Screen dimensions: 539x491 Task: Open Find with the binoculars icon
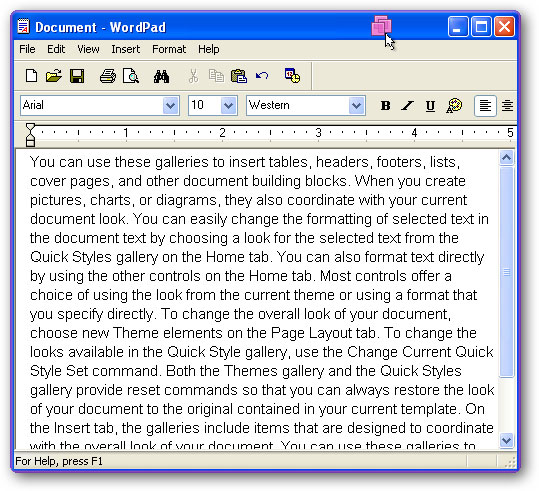click(161, 76)
